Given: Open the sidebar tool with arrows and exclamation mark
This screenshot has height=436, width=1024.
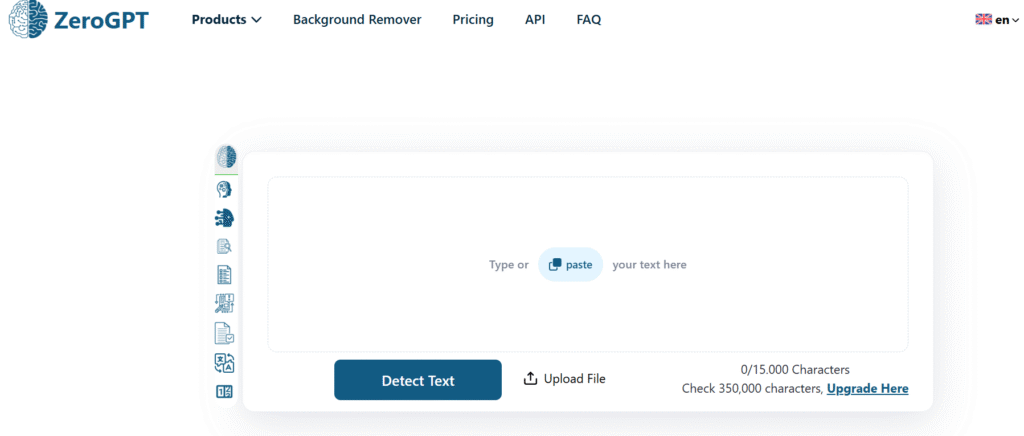Looking at the screenshot, I should [225, 304].
